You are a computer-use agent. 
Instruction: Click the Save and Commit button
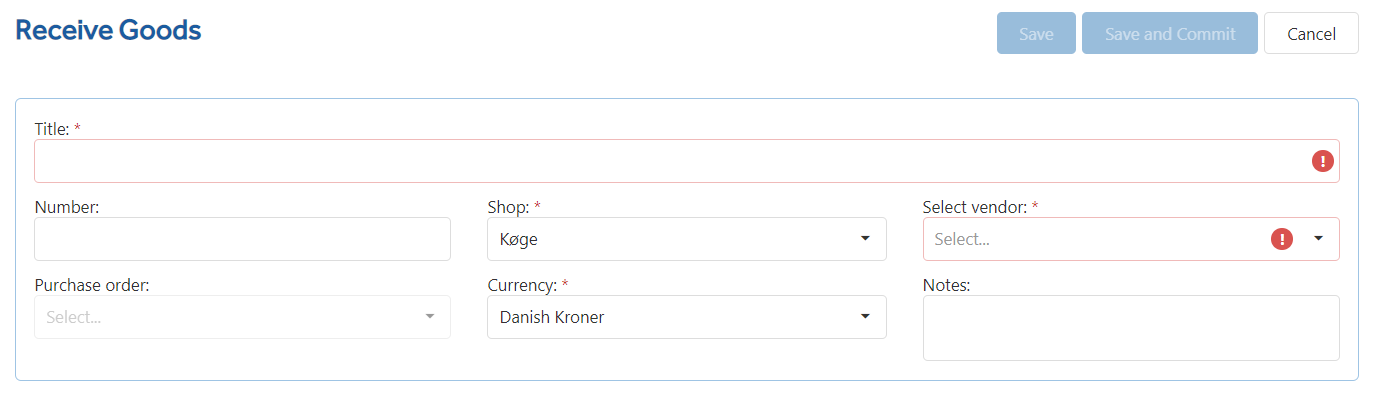1170,33
